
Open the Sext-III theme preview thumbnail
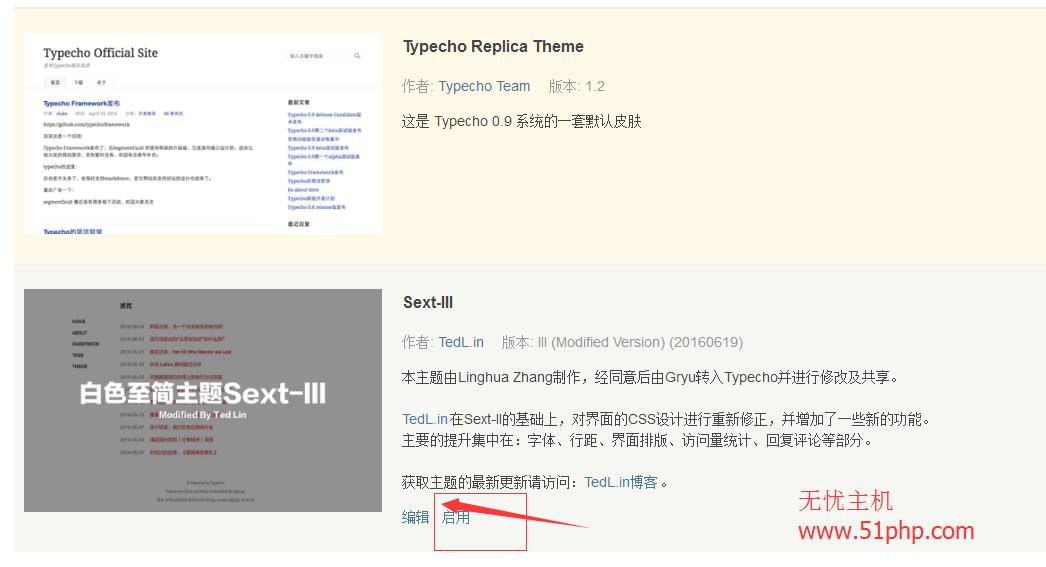click(203, 400)
